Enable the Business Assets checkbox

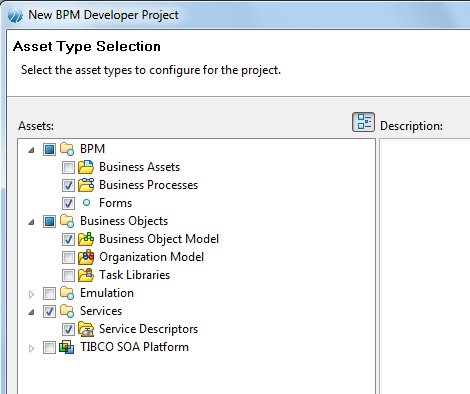(68, 167)
